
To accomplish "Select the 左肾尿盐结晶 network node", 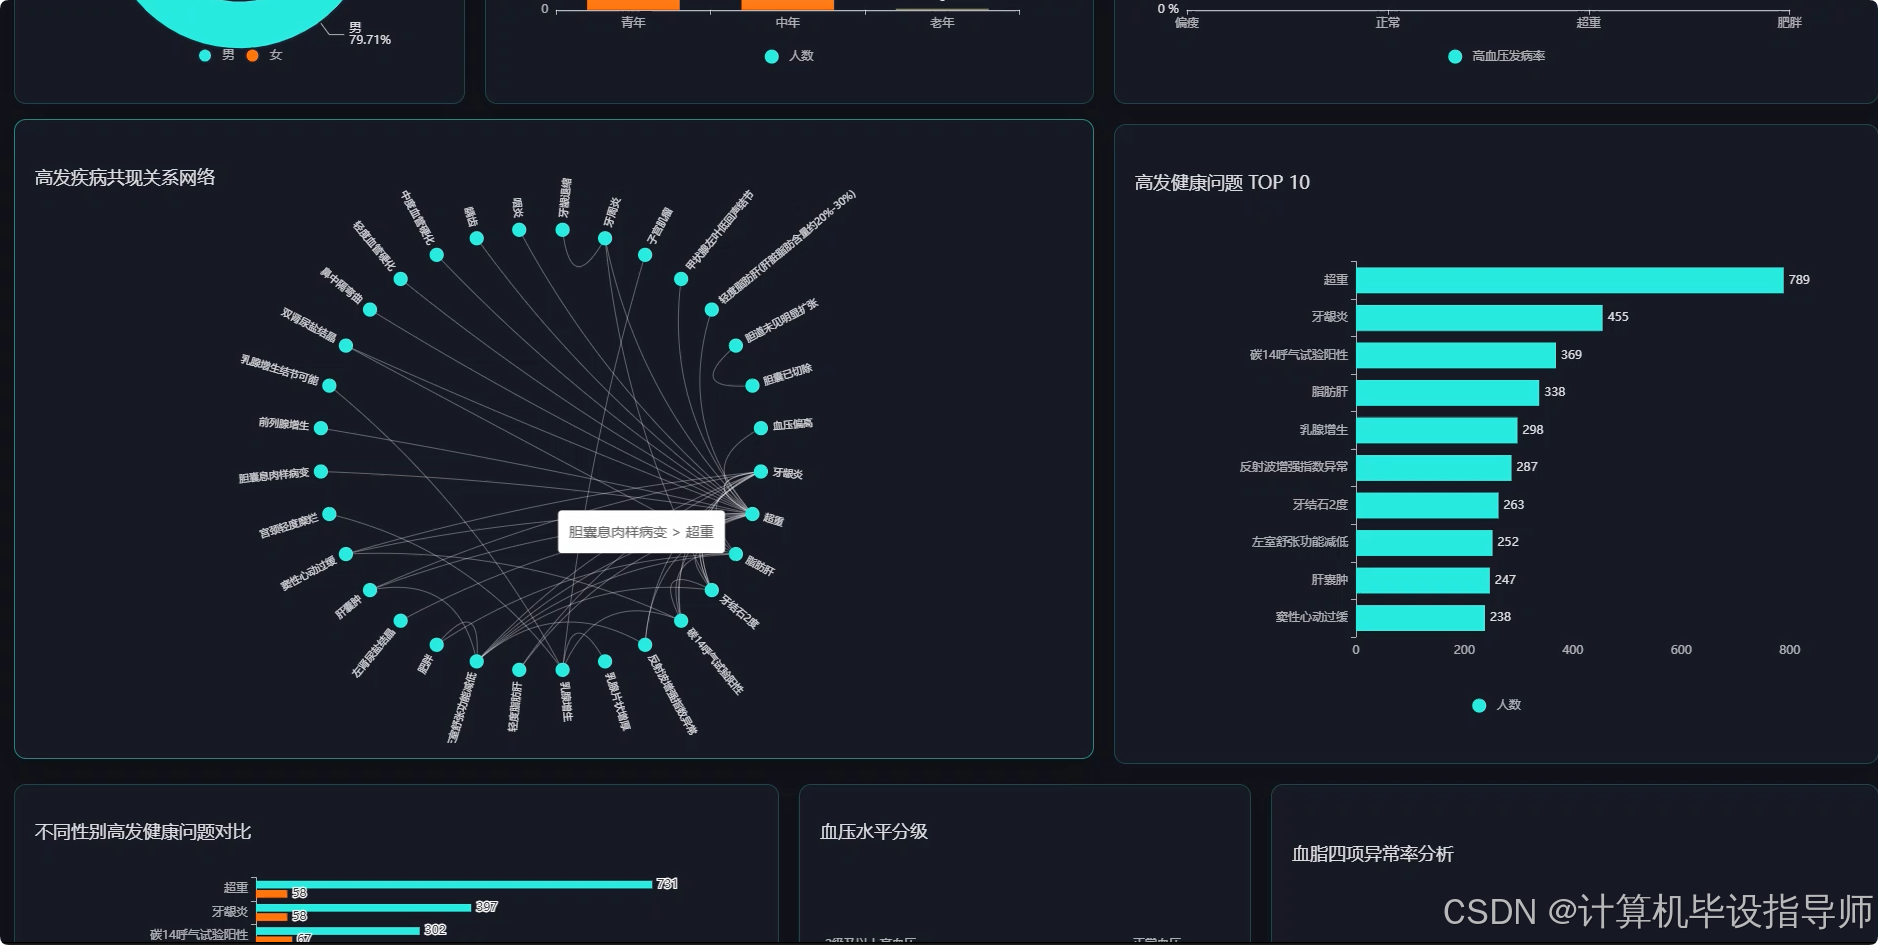I will click(401, 621).
